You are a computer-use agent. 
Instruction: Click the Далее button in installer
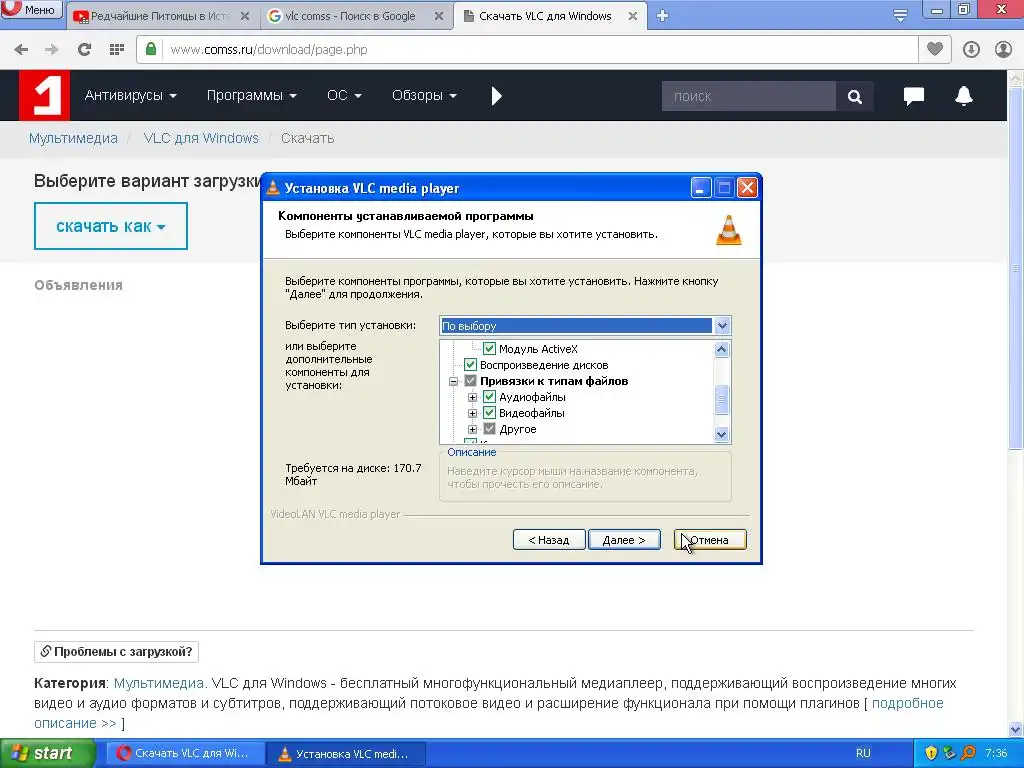coord(624,540)
